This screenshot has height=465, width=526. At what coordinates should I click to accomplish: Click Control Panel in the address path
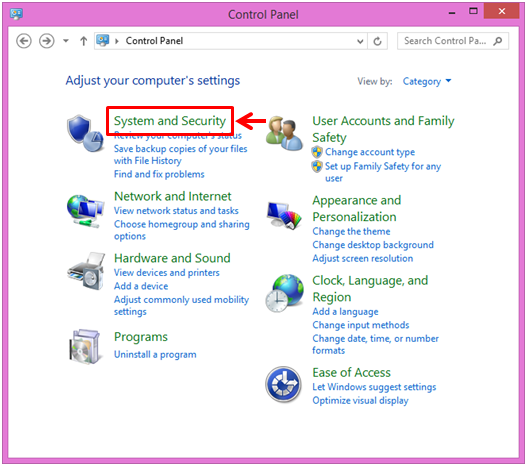154,41
